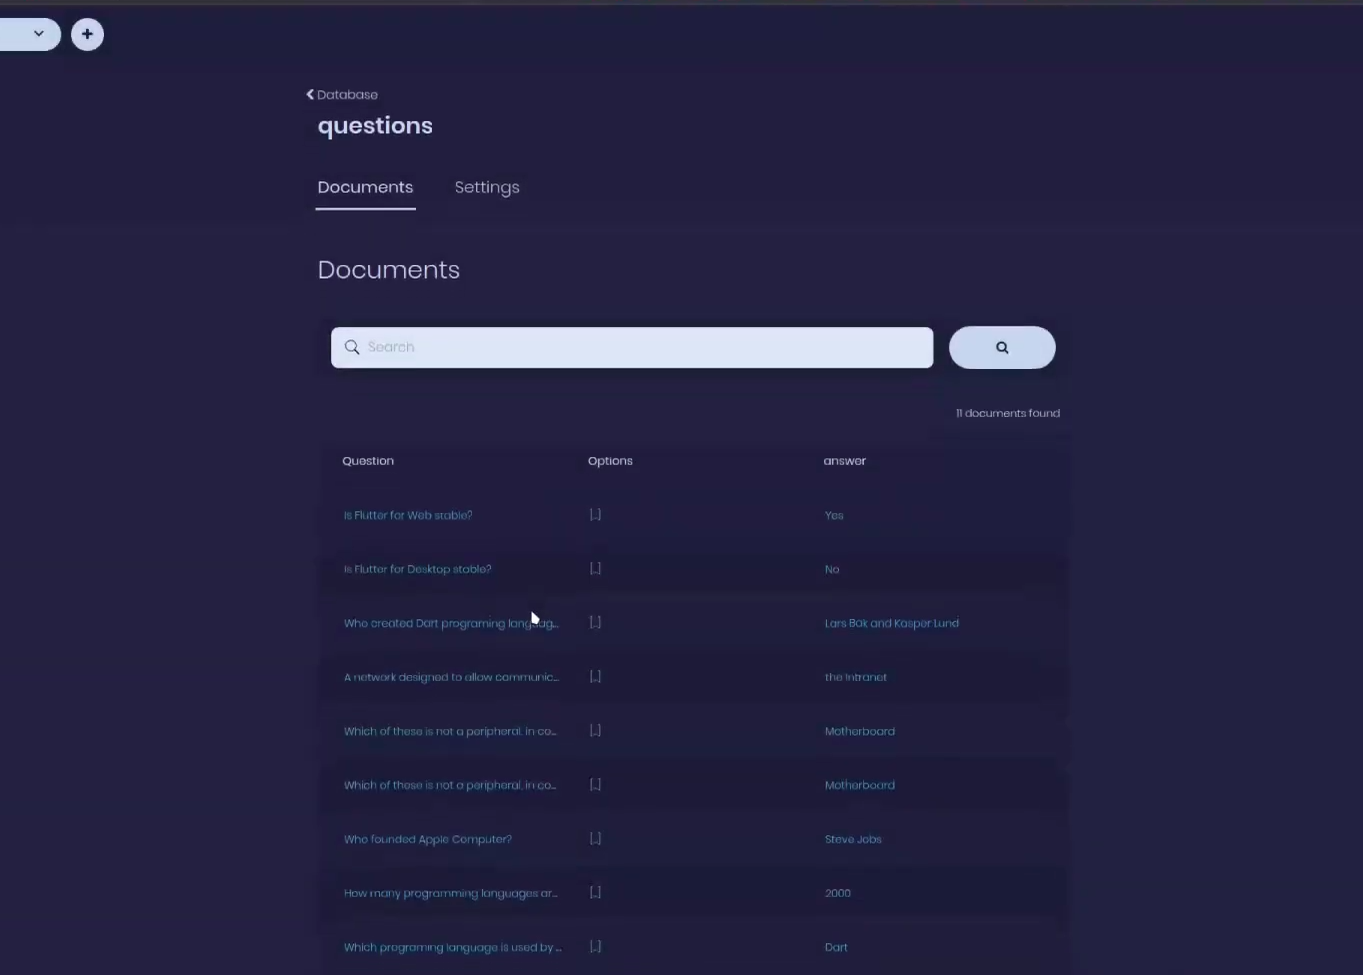Click the magnifier icon inside the search field
The image size is (1363, 975).
point(352,347)
